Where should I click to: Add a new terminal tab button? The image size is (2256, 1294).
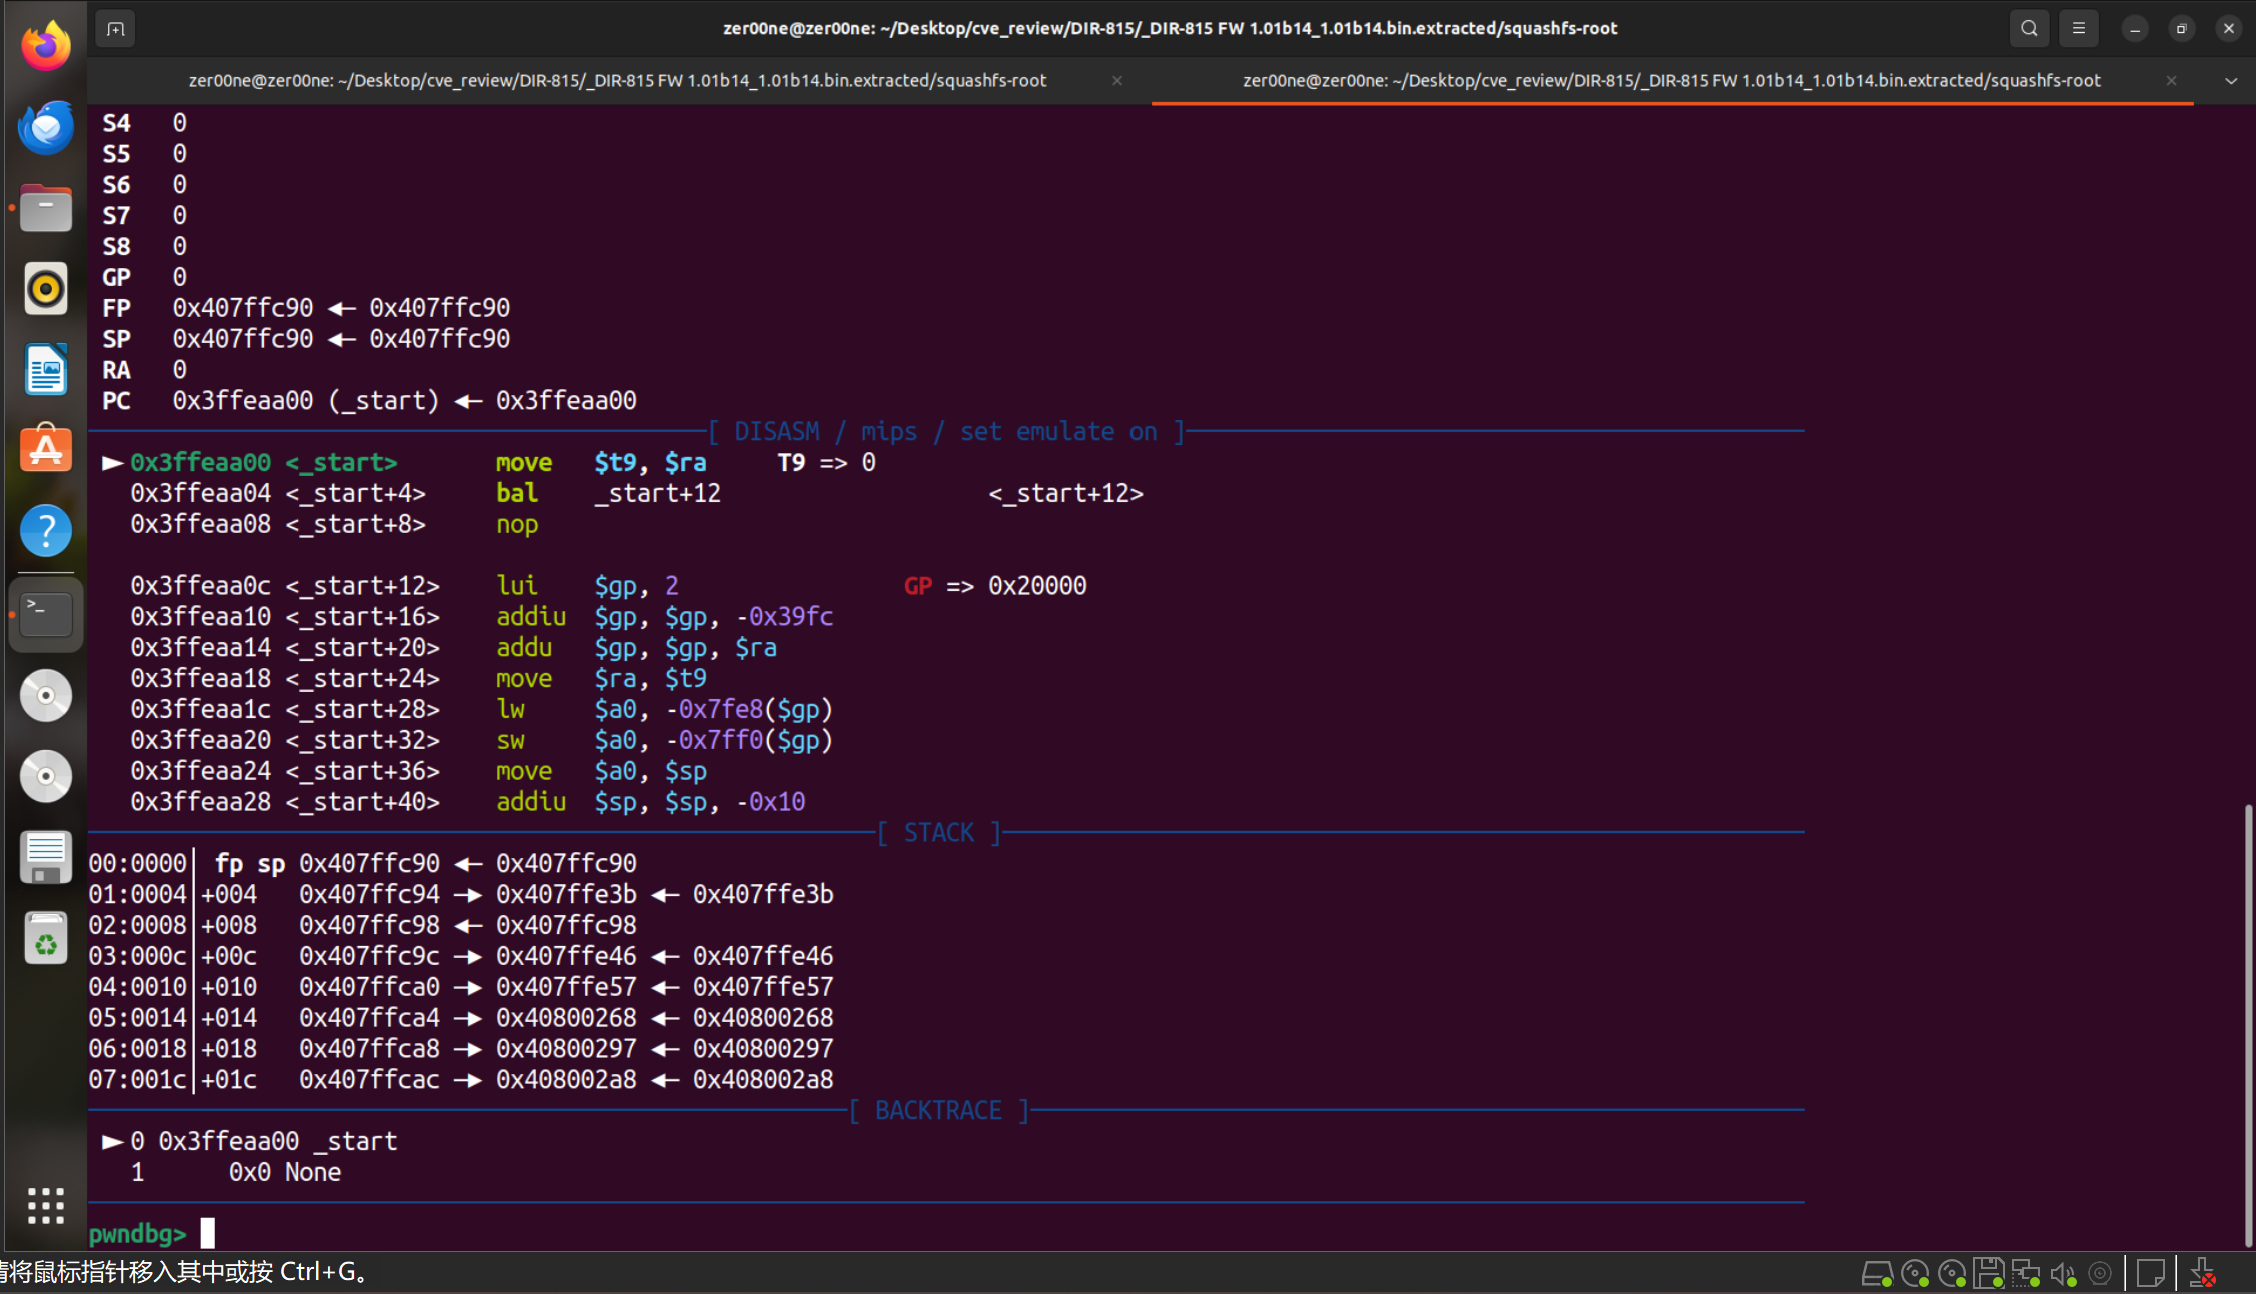coord(116,29)
